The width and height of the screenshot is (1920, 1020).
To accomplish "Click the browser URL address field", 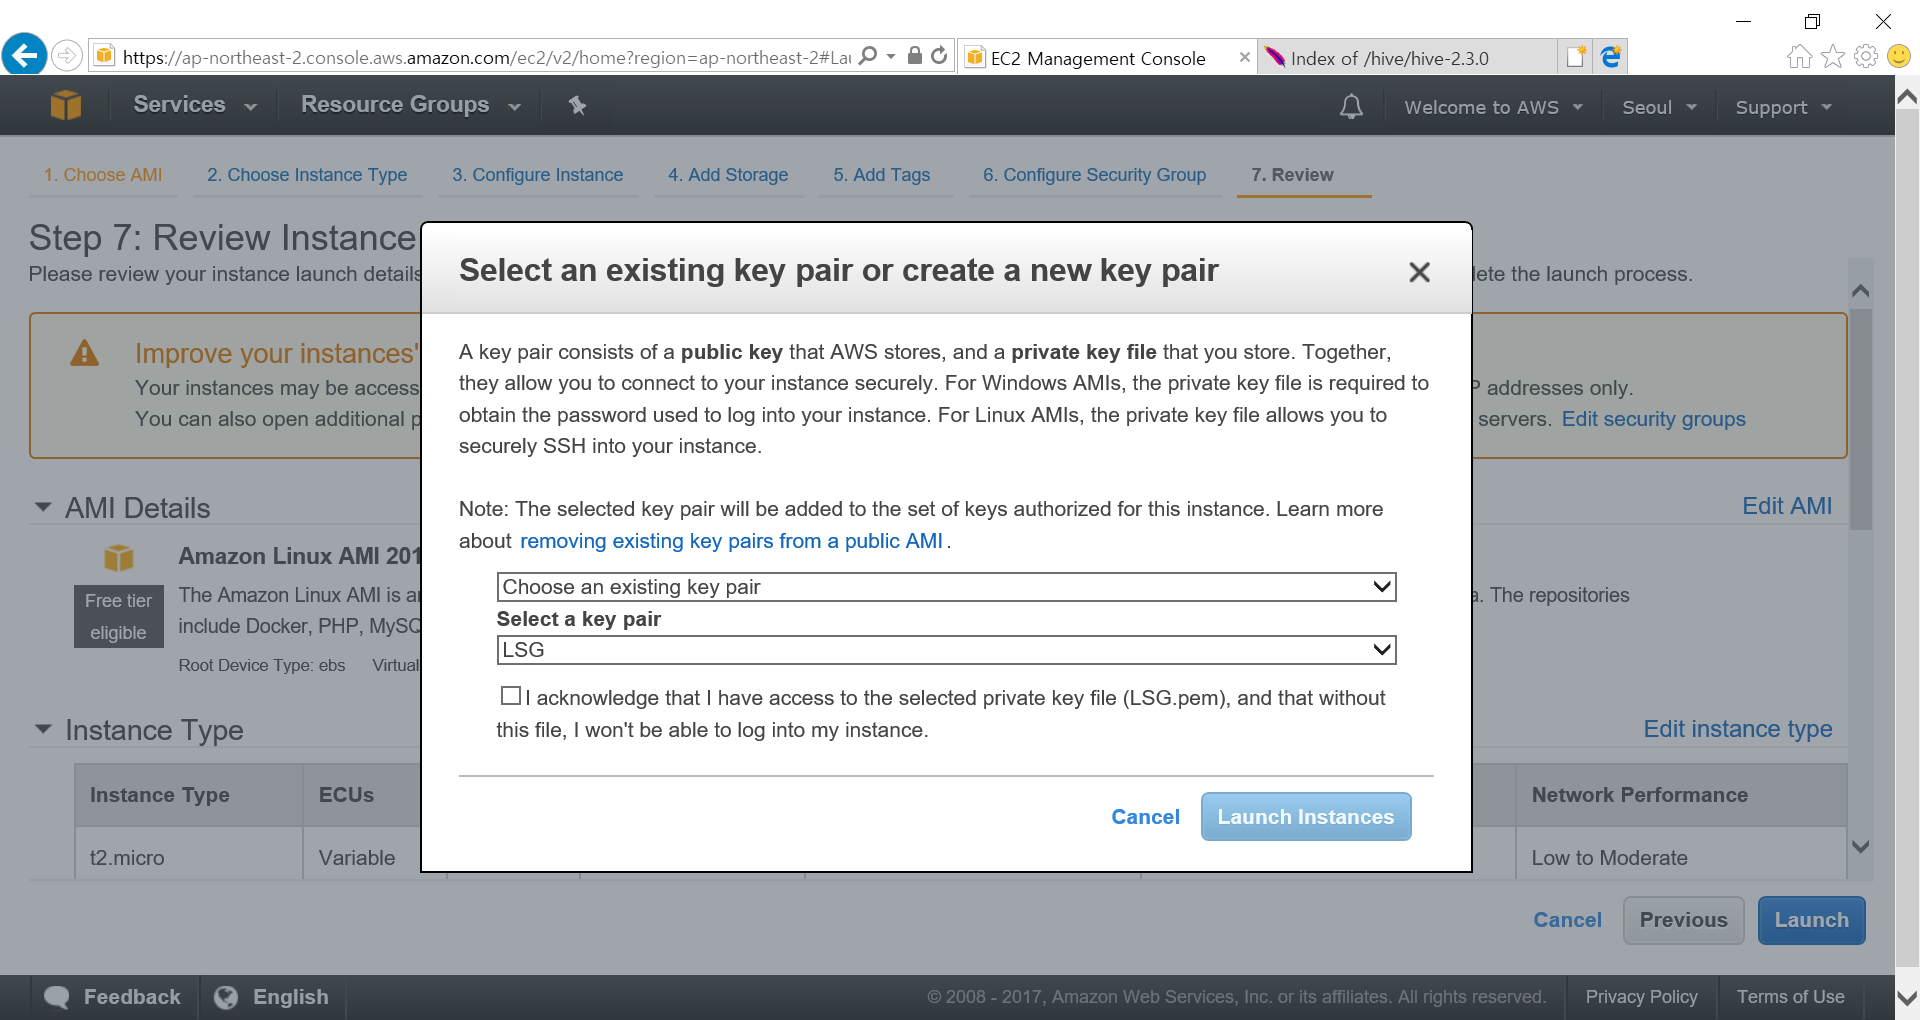I will tap(485, 58).
